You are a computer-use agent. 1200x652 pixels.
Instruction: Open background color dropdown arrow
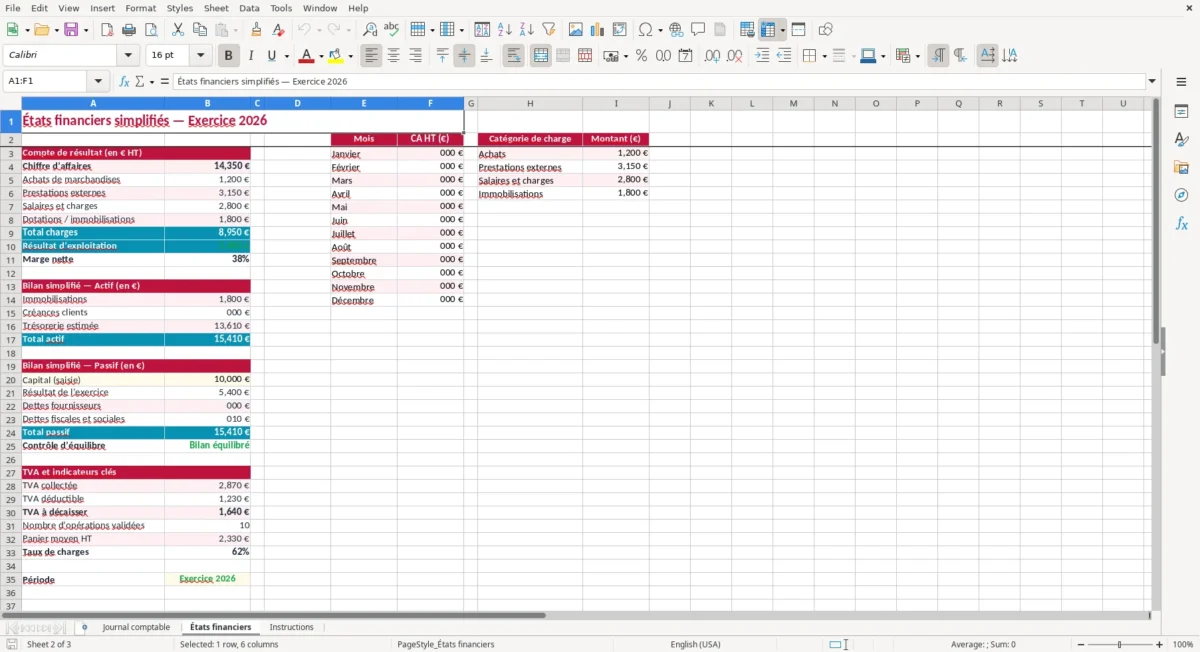[351, 57]
